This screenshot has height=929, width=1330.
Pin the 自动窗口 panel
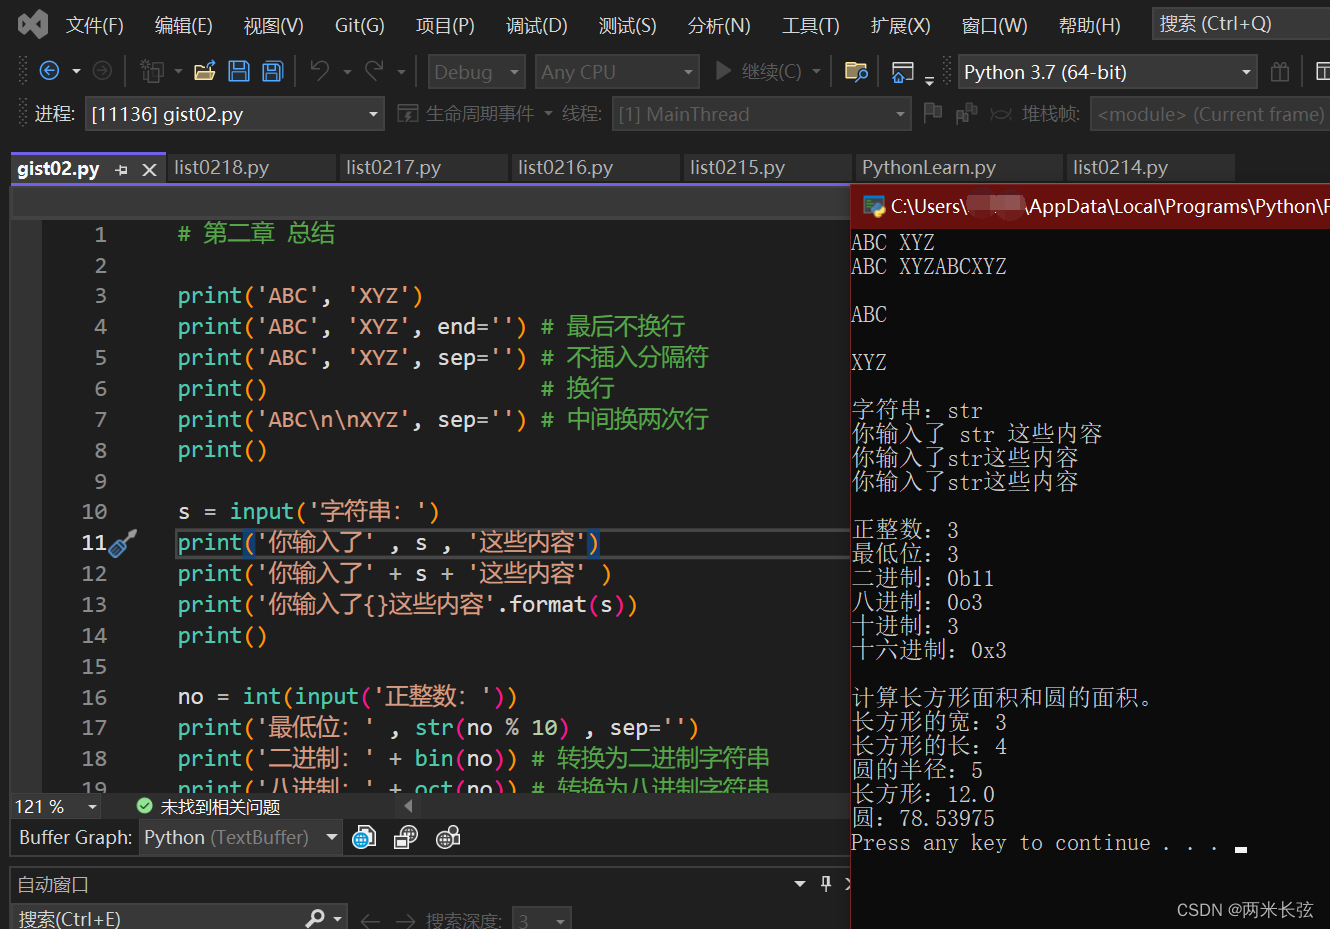(x=826, y=884)
